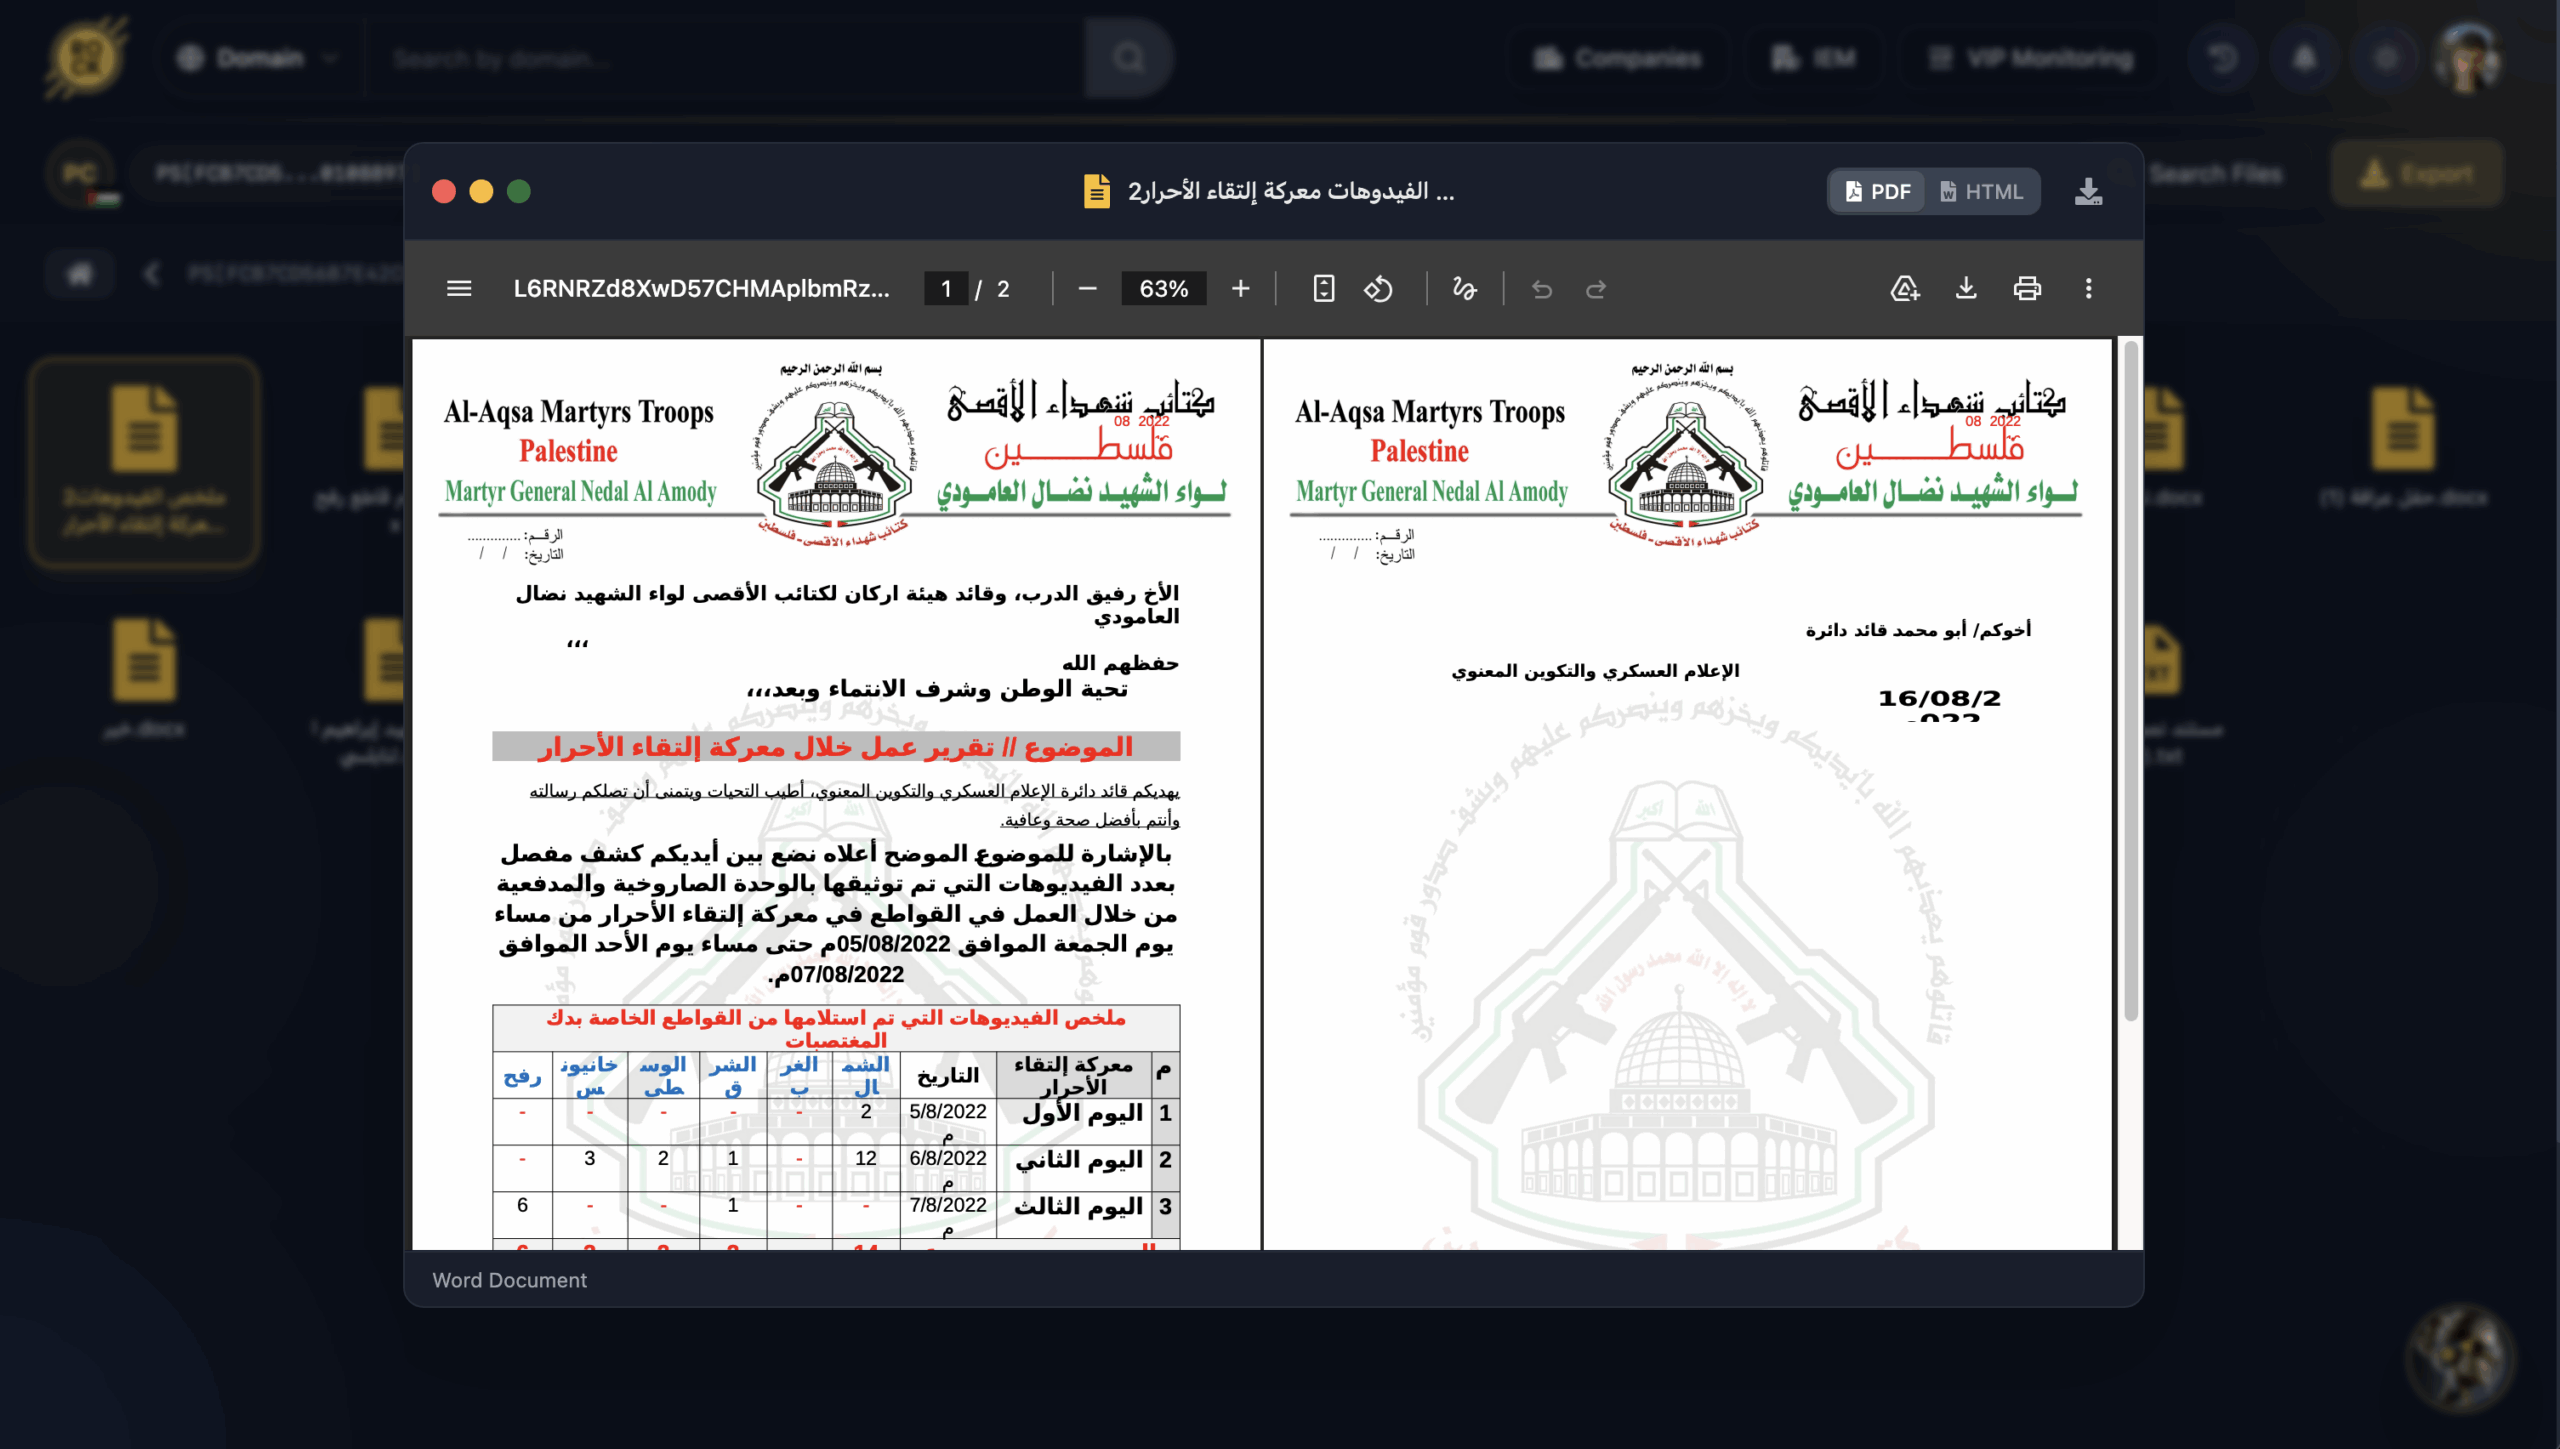Click the vertical scrollbar of PDF viewer

[2130, 680]
